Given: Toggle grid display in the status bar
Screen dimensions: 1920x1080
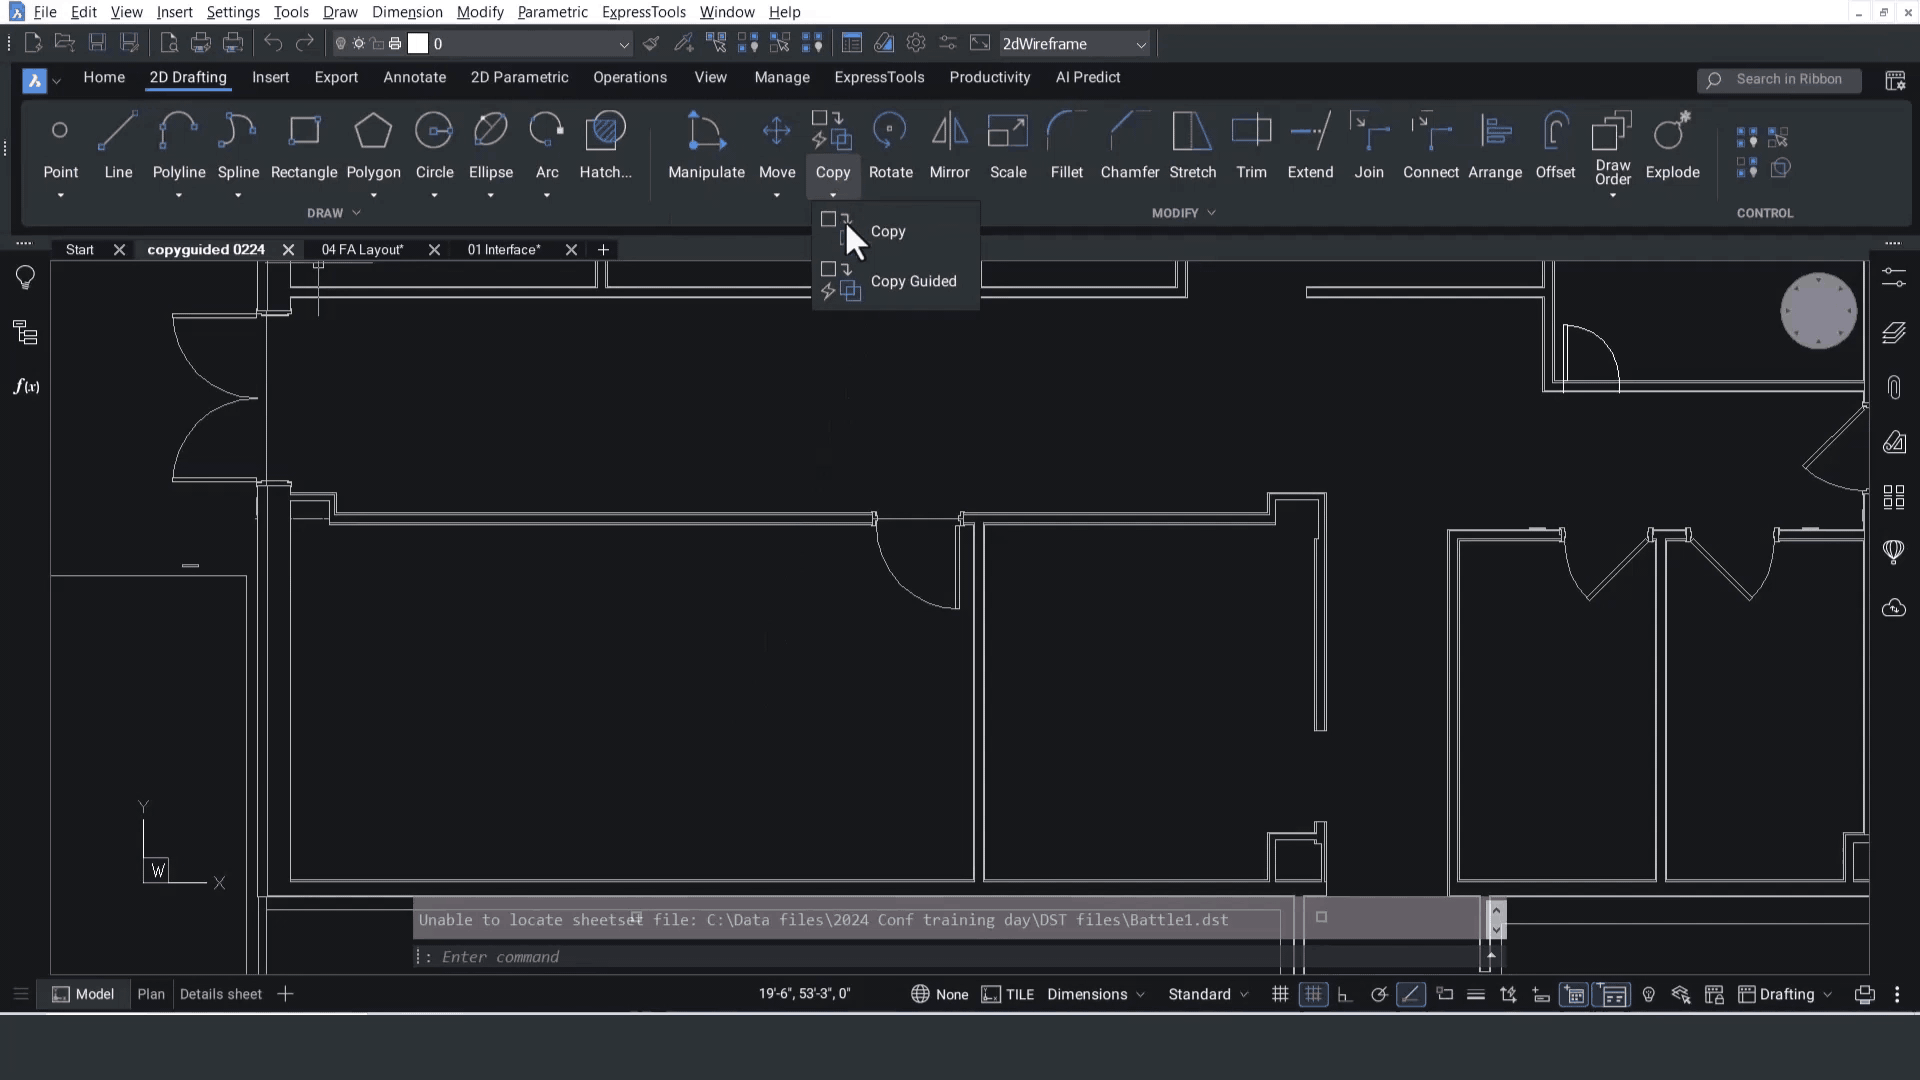Looking at the screenshot, I should point(1313,994).
